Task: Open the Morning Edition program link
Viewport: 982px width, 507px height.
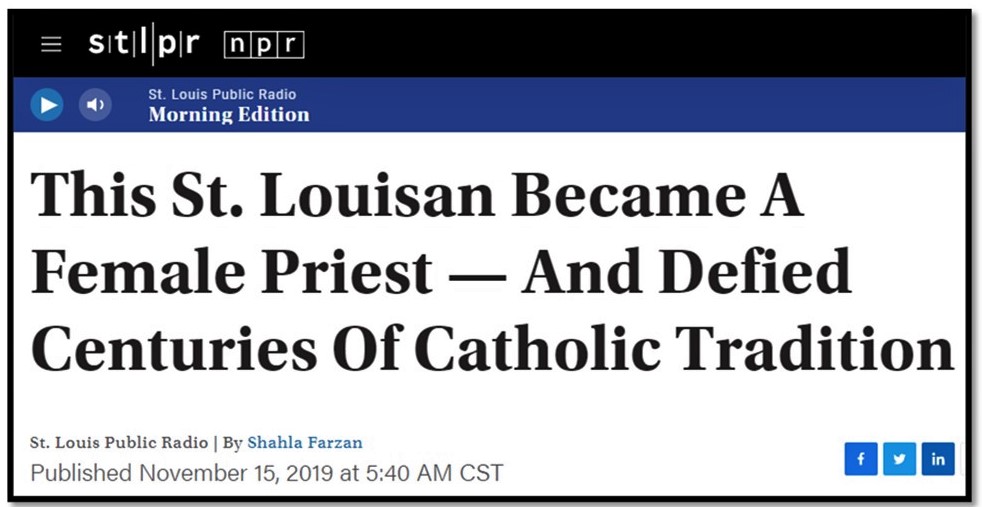Action: (x=229, y=115)
